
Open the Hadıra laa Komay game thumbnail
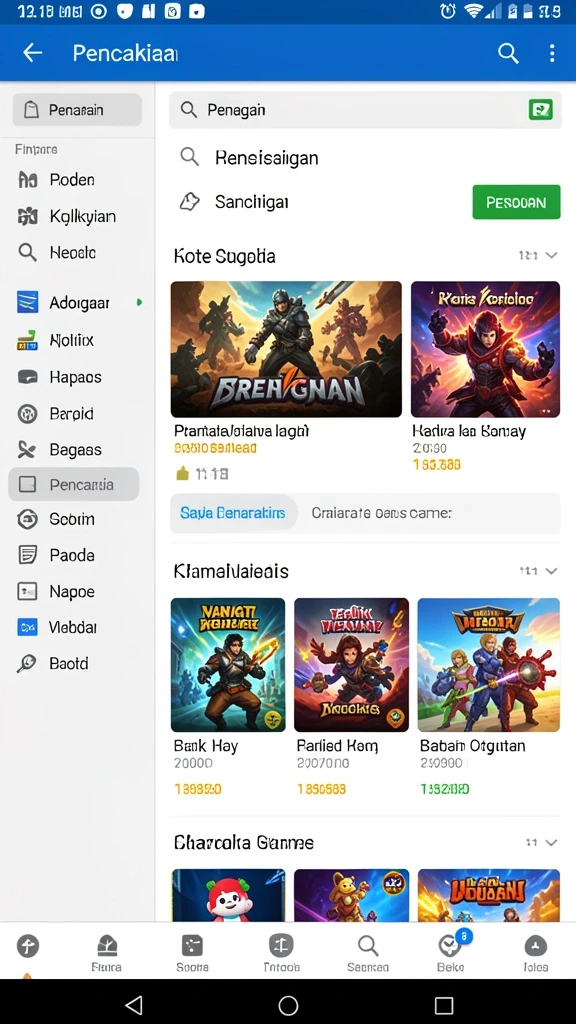pyautogui.click(x=485, y=349)
